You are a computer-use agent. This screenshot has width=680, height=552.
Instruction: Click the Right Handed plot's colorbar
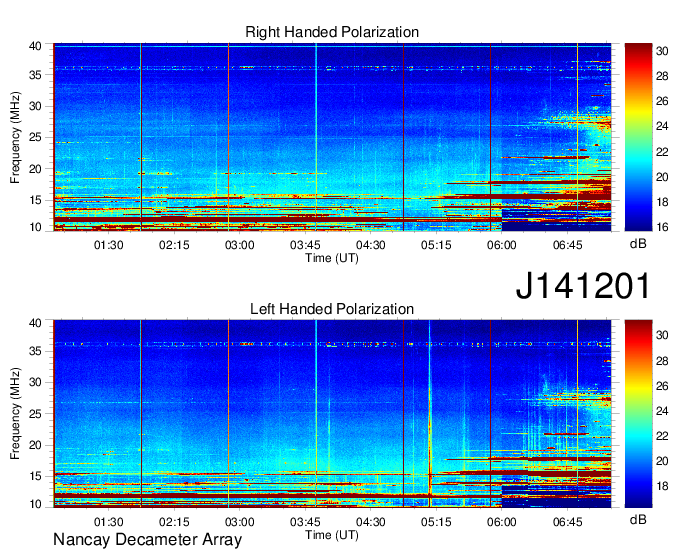pyautogui.click(x=638, y=137)
